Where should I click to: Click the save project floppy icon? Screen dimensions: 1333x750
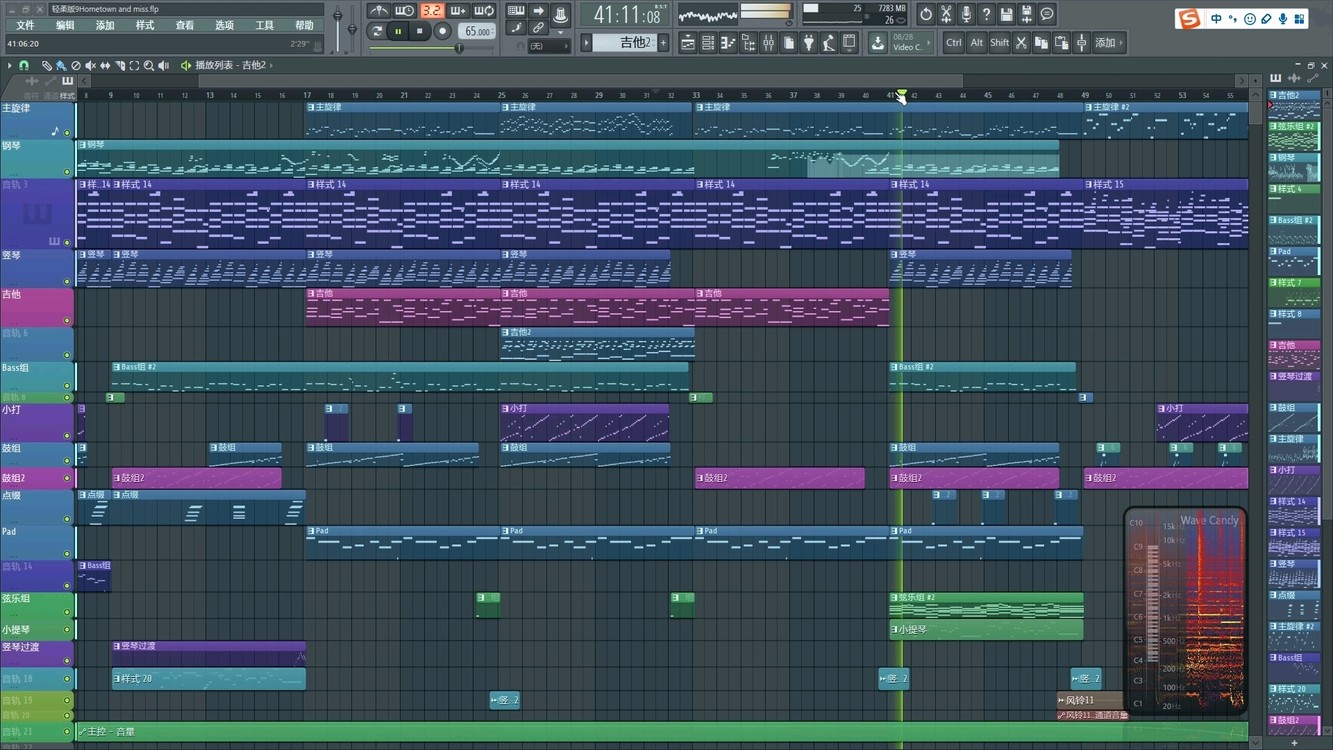point(1006,14)
